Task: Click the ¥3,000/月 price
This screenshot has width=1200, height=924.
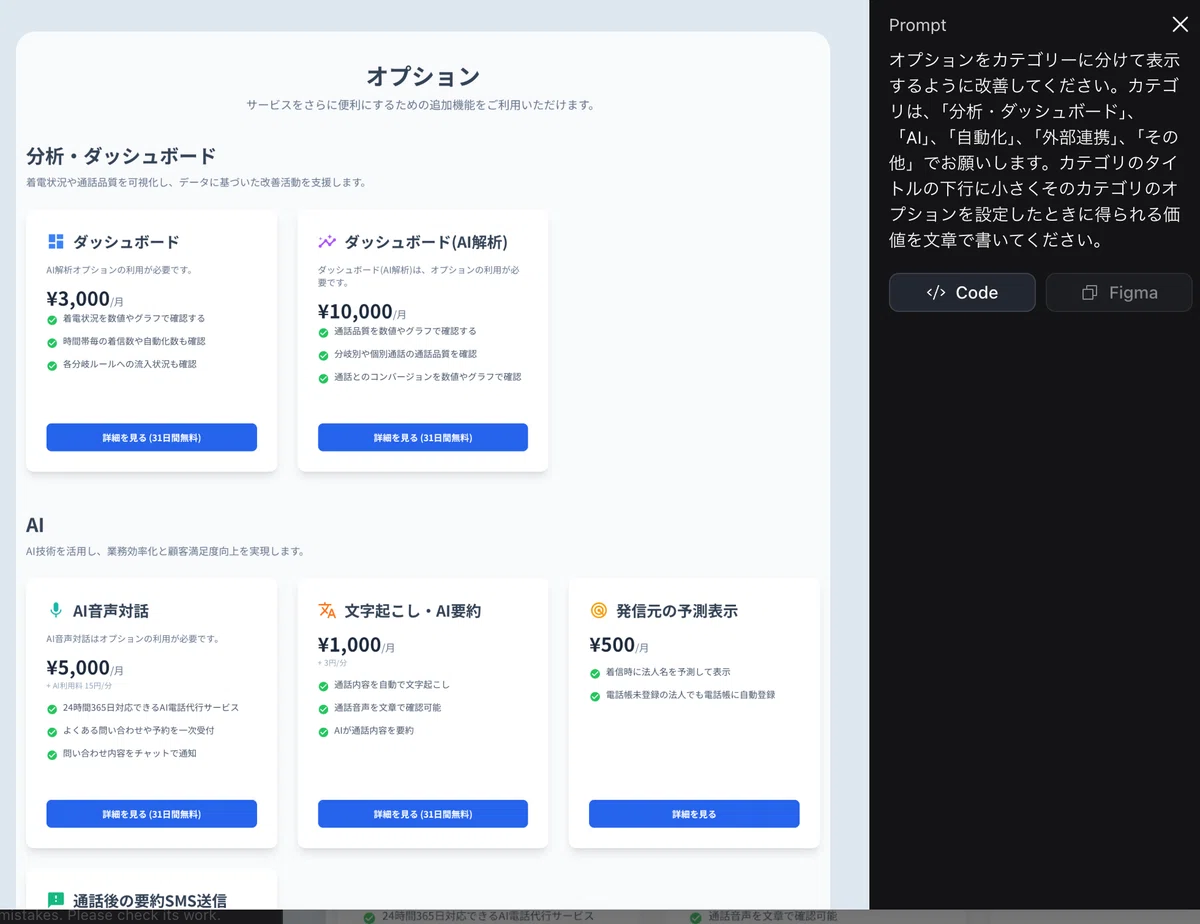Action: 85,298
